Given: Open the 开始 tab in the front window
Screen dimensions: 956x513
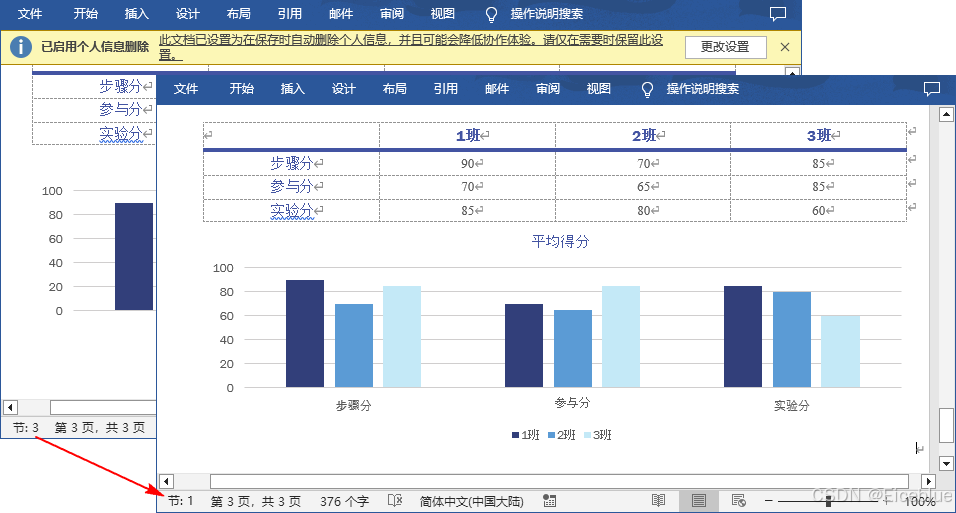Looking at the screenshot, I should 241,88.
